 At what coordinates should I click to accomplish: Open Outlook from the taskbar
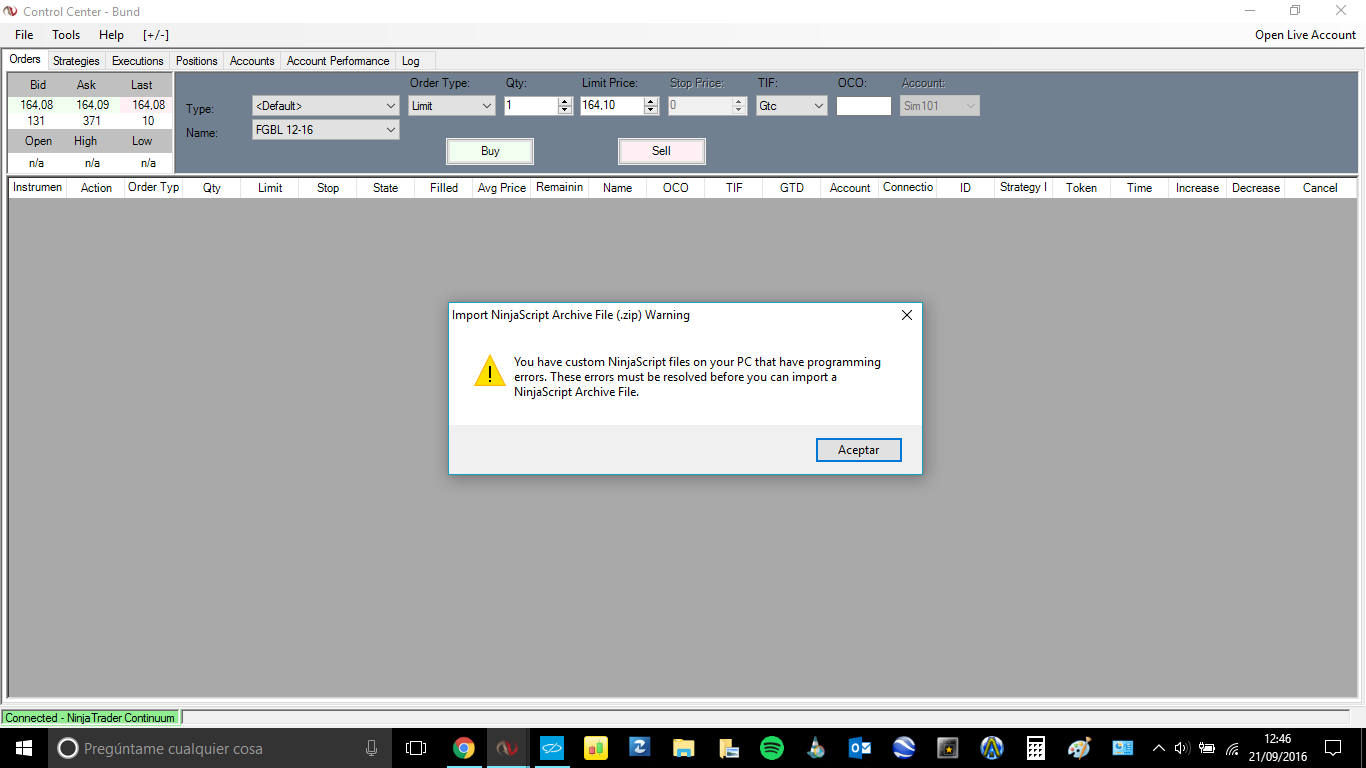pyautogui.click(x=859, y=748)
